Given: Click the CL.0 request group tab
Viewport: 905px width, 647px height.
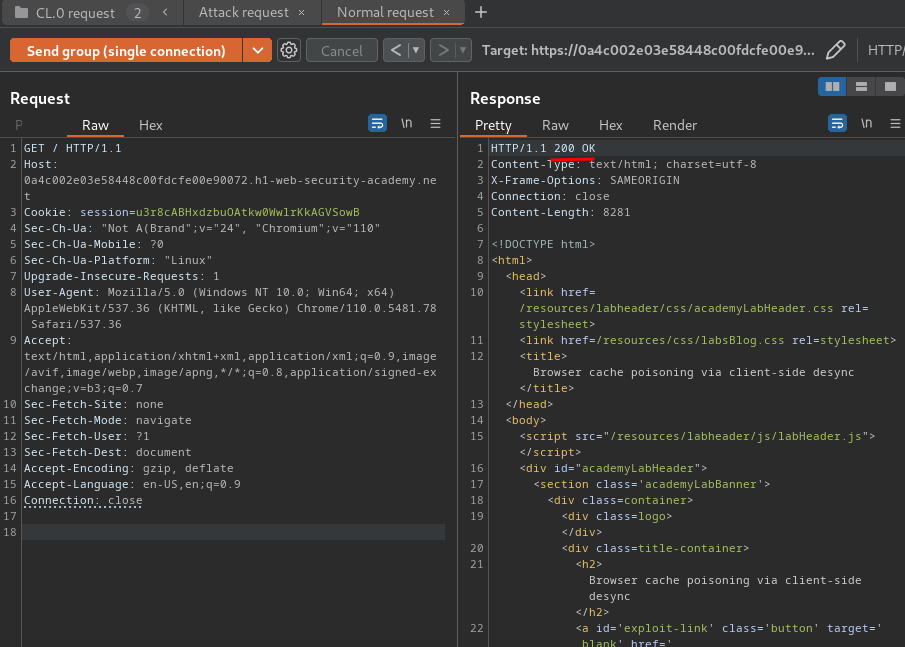Looking at the screenshot, I should pos(76,13).
